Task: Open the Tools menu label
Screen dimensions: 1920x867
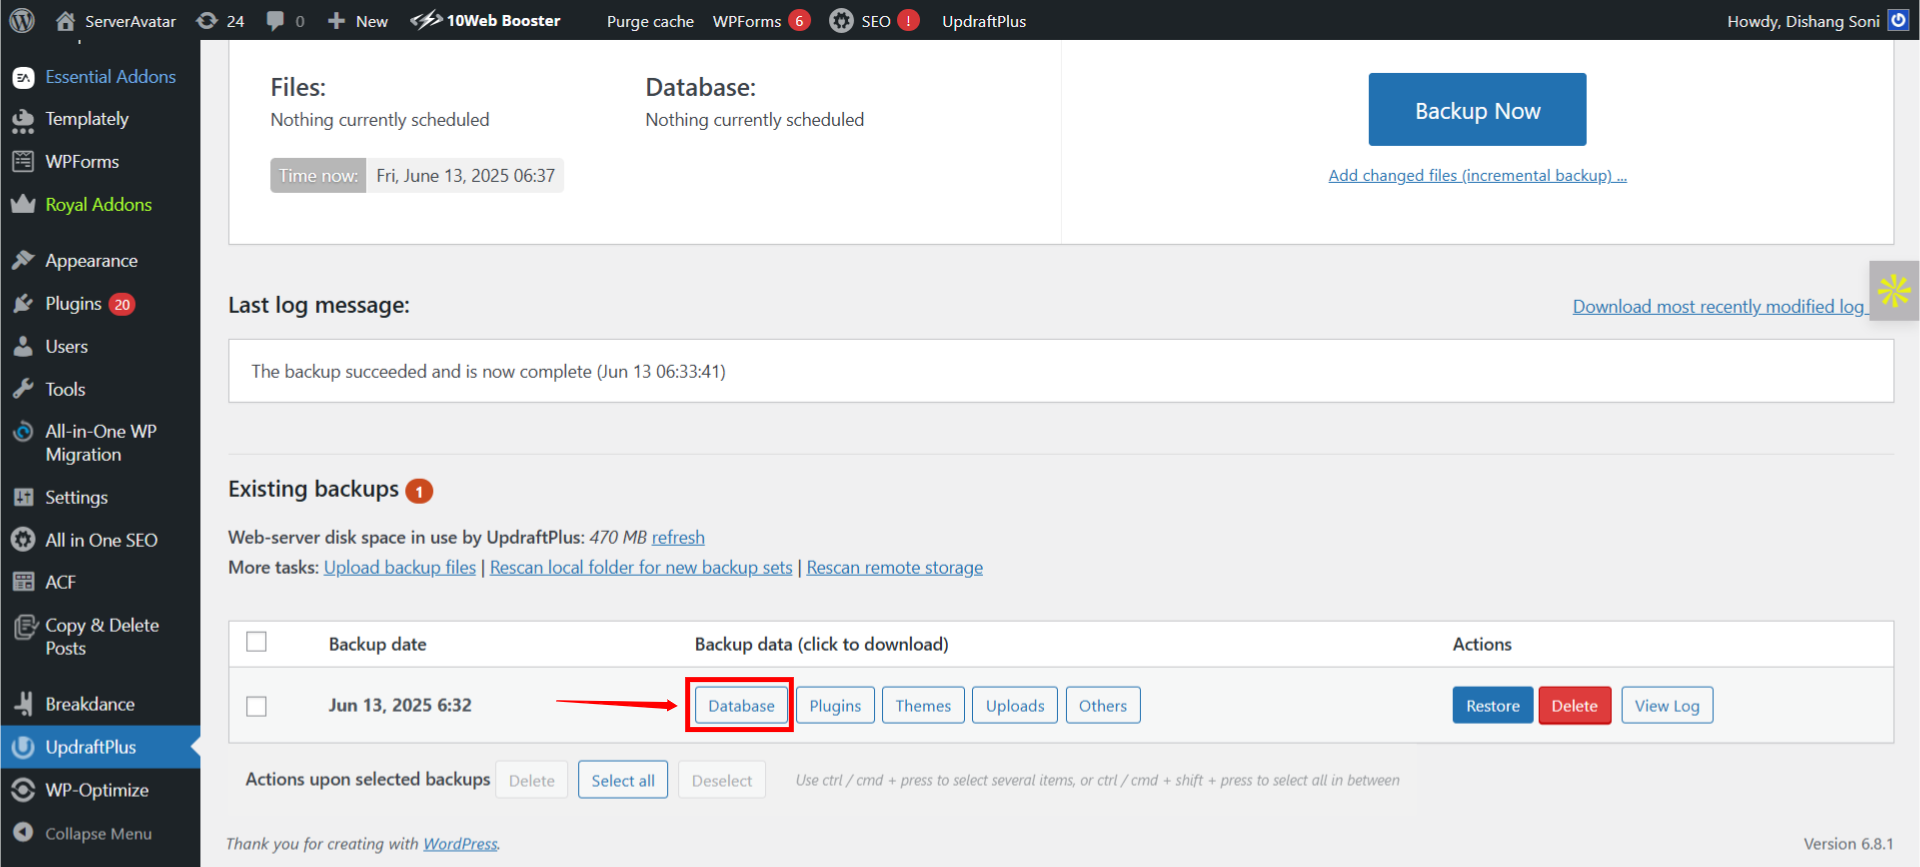Action: pyautogui.click(x=65, y=390)
